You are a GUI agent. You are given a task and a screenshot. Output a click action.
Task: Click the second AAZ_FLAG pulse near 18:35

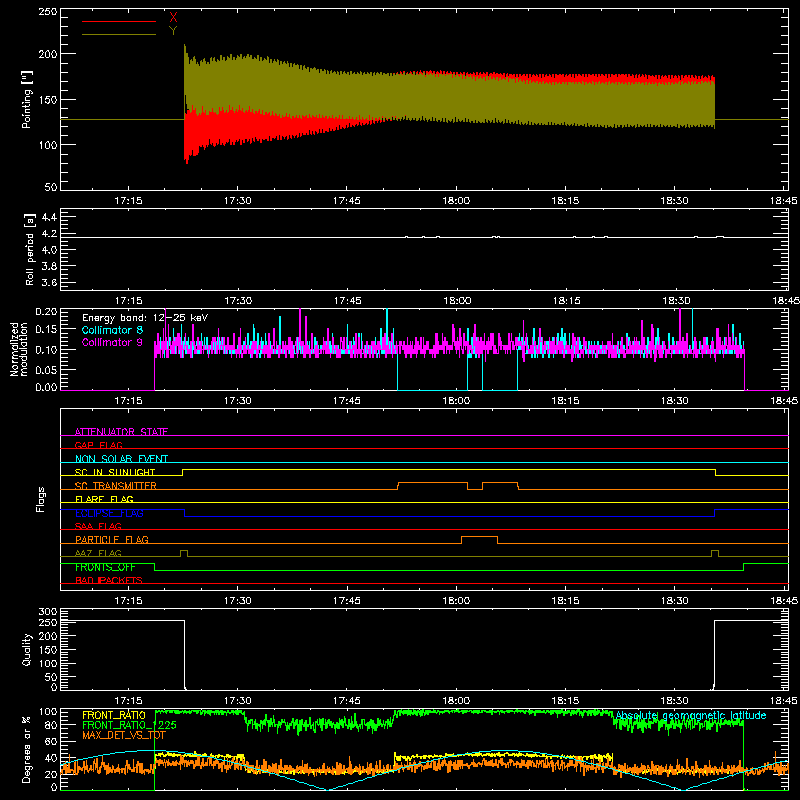[x=715, y=553]
